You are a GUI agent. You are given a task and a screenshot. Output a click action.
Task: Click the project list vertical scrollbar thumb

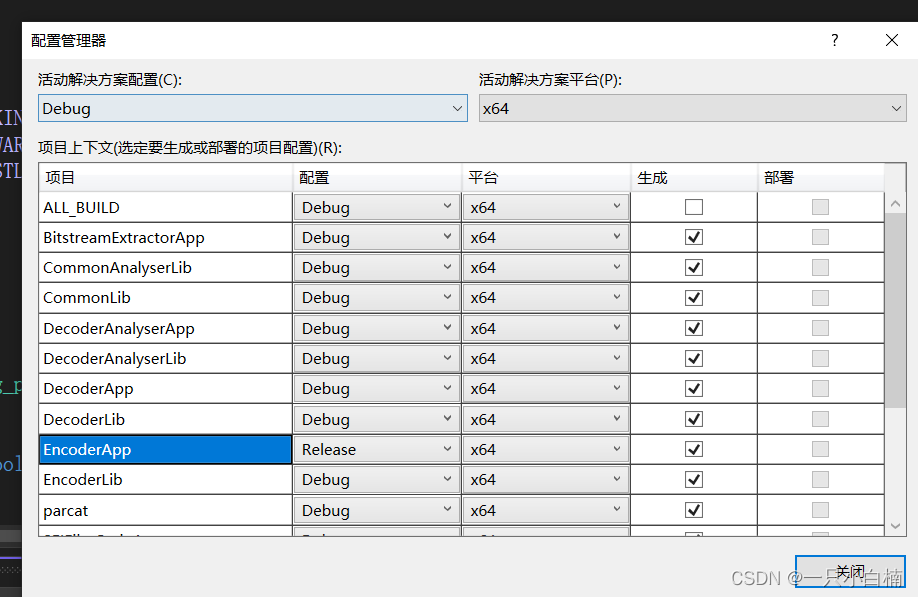coord(895,310)
